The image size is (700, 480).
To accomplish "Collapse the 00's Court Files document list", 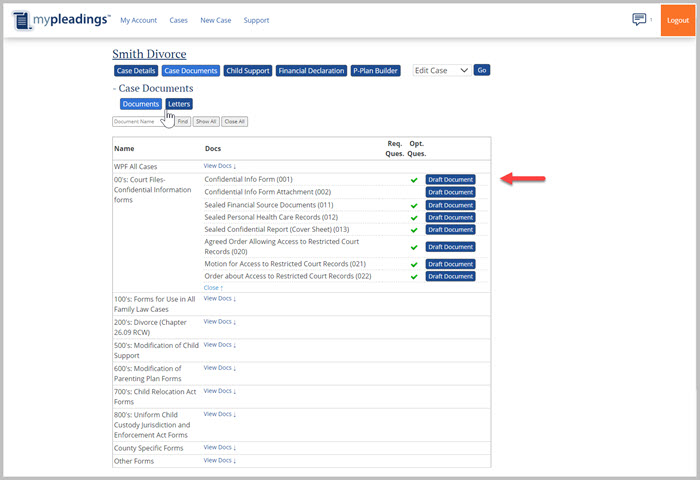I will coord(214,288).
